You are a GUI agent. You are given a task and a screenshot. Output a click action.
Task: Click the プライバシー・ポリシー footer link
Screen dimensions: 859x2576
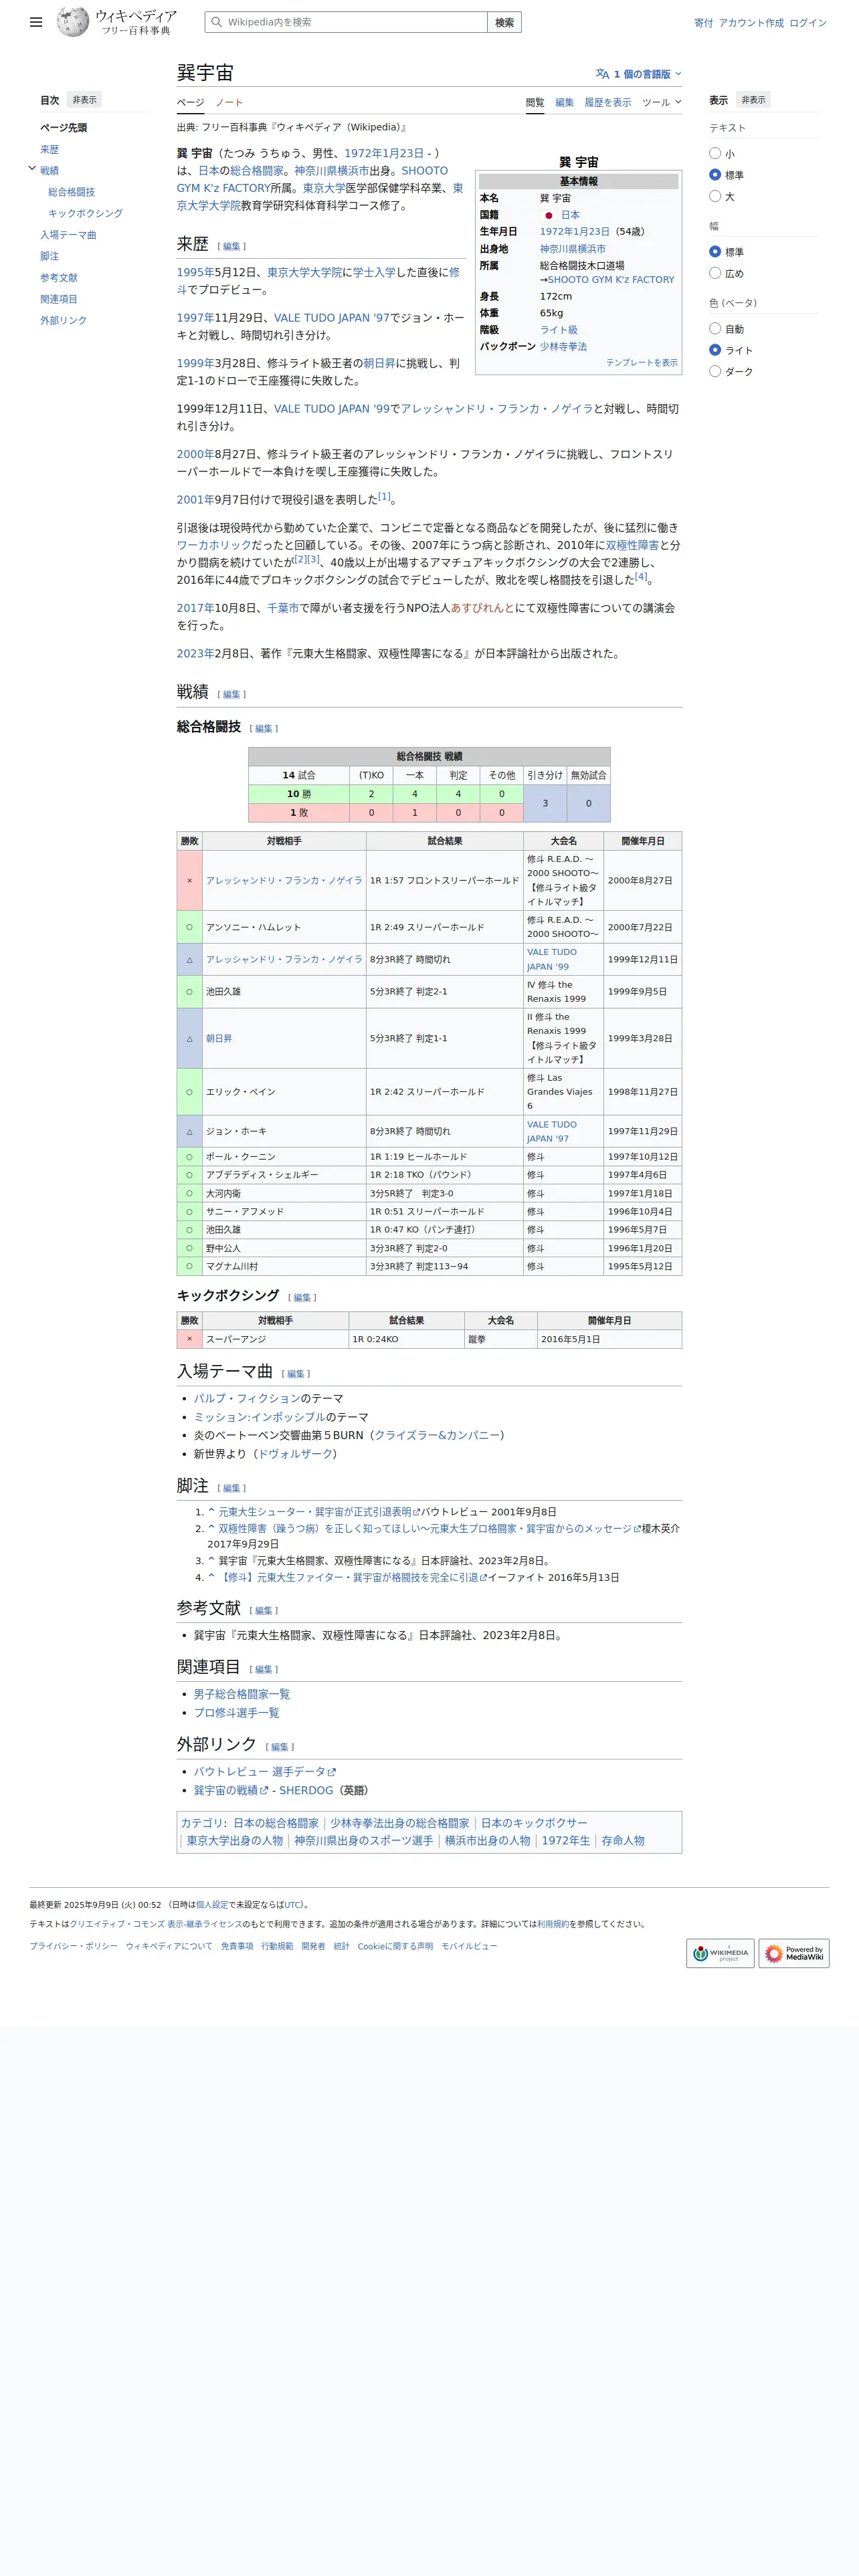click(x=73, y=1946)
